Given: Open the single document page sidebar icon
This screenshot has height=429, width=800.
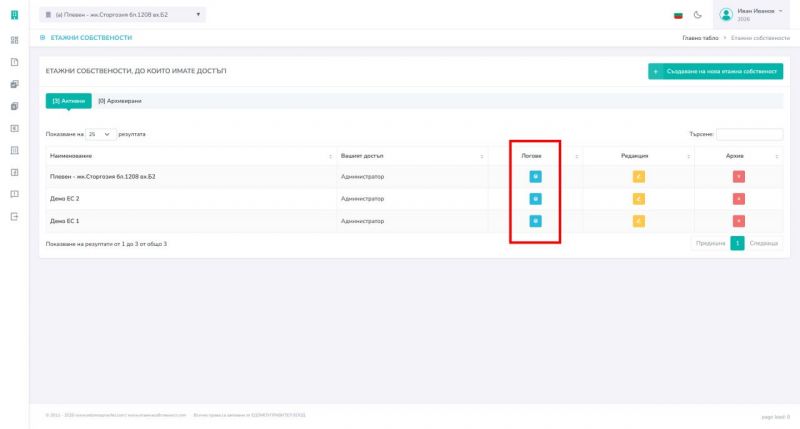Looking at the screenshot, I should [14, 62].
